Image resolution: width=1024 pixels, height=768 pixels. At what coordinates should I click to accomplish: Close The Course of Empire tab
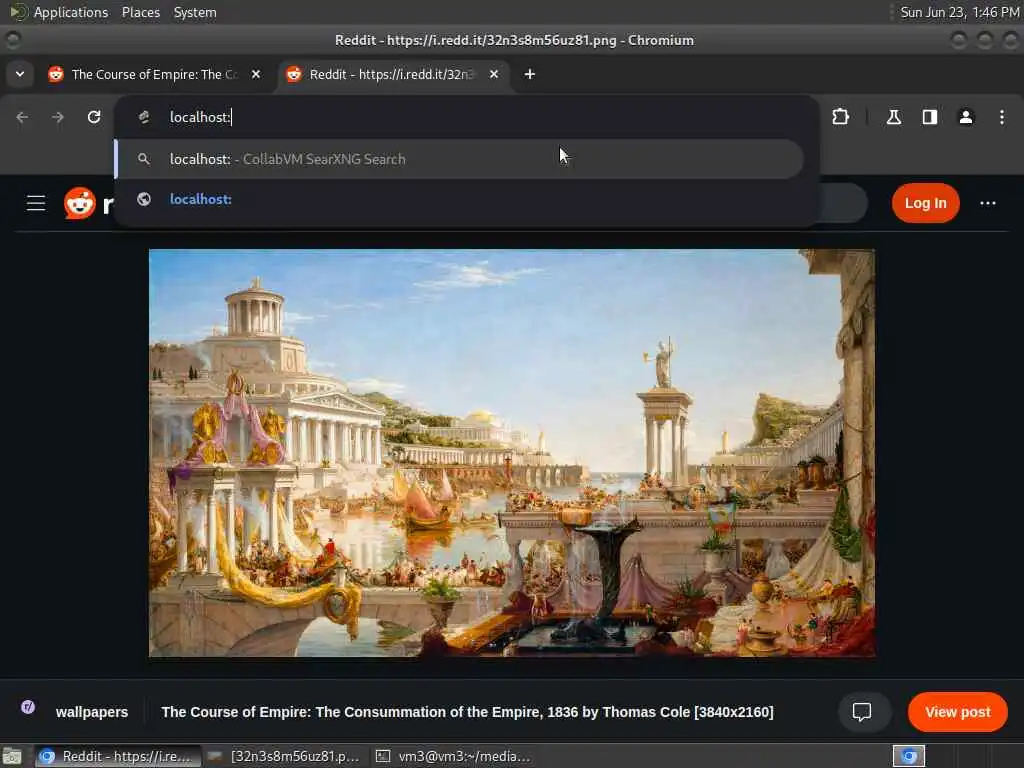256,74
